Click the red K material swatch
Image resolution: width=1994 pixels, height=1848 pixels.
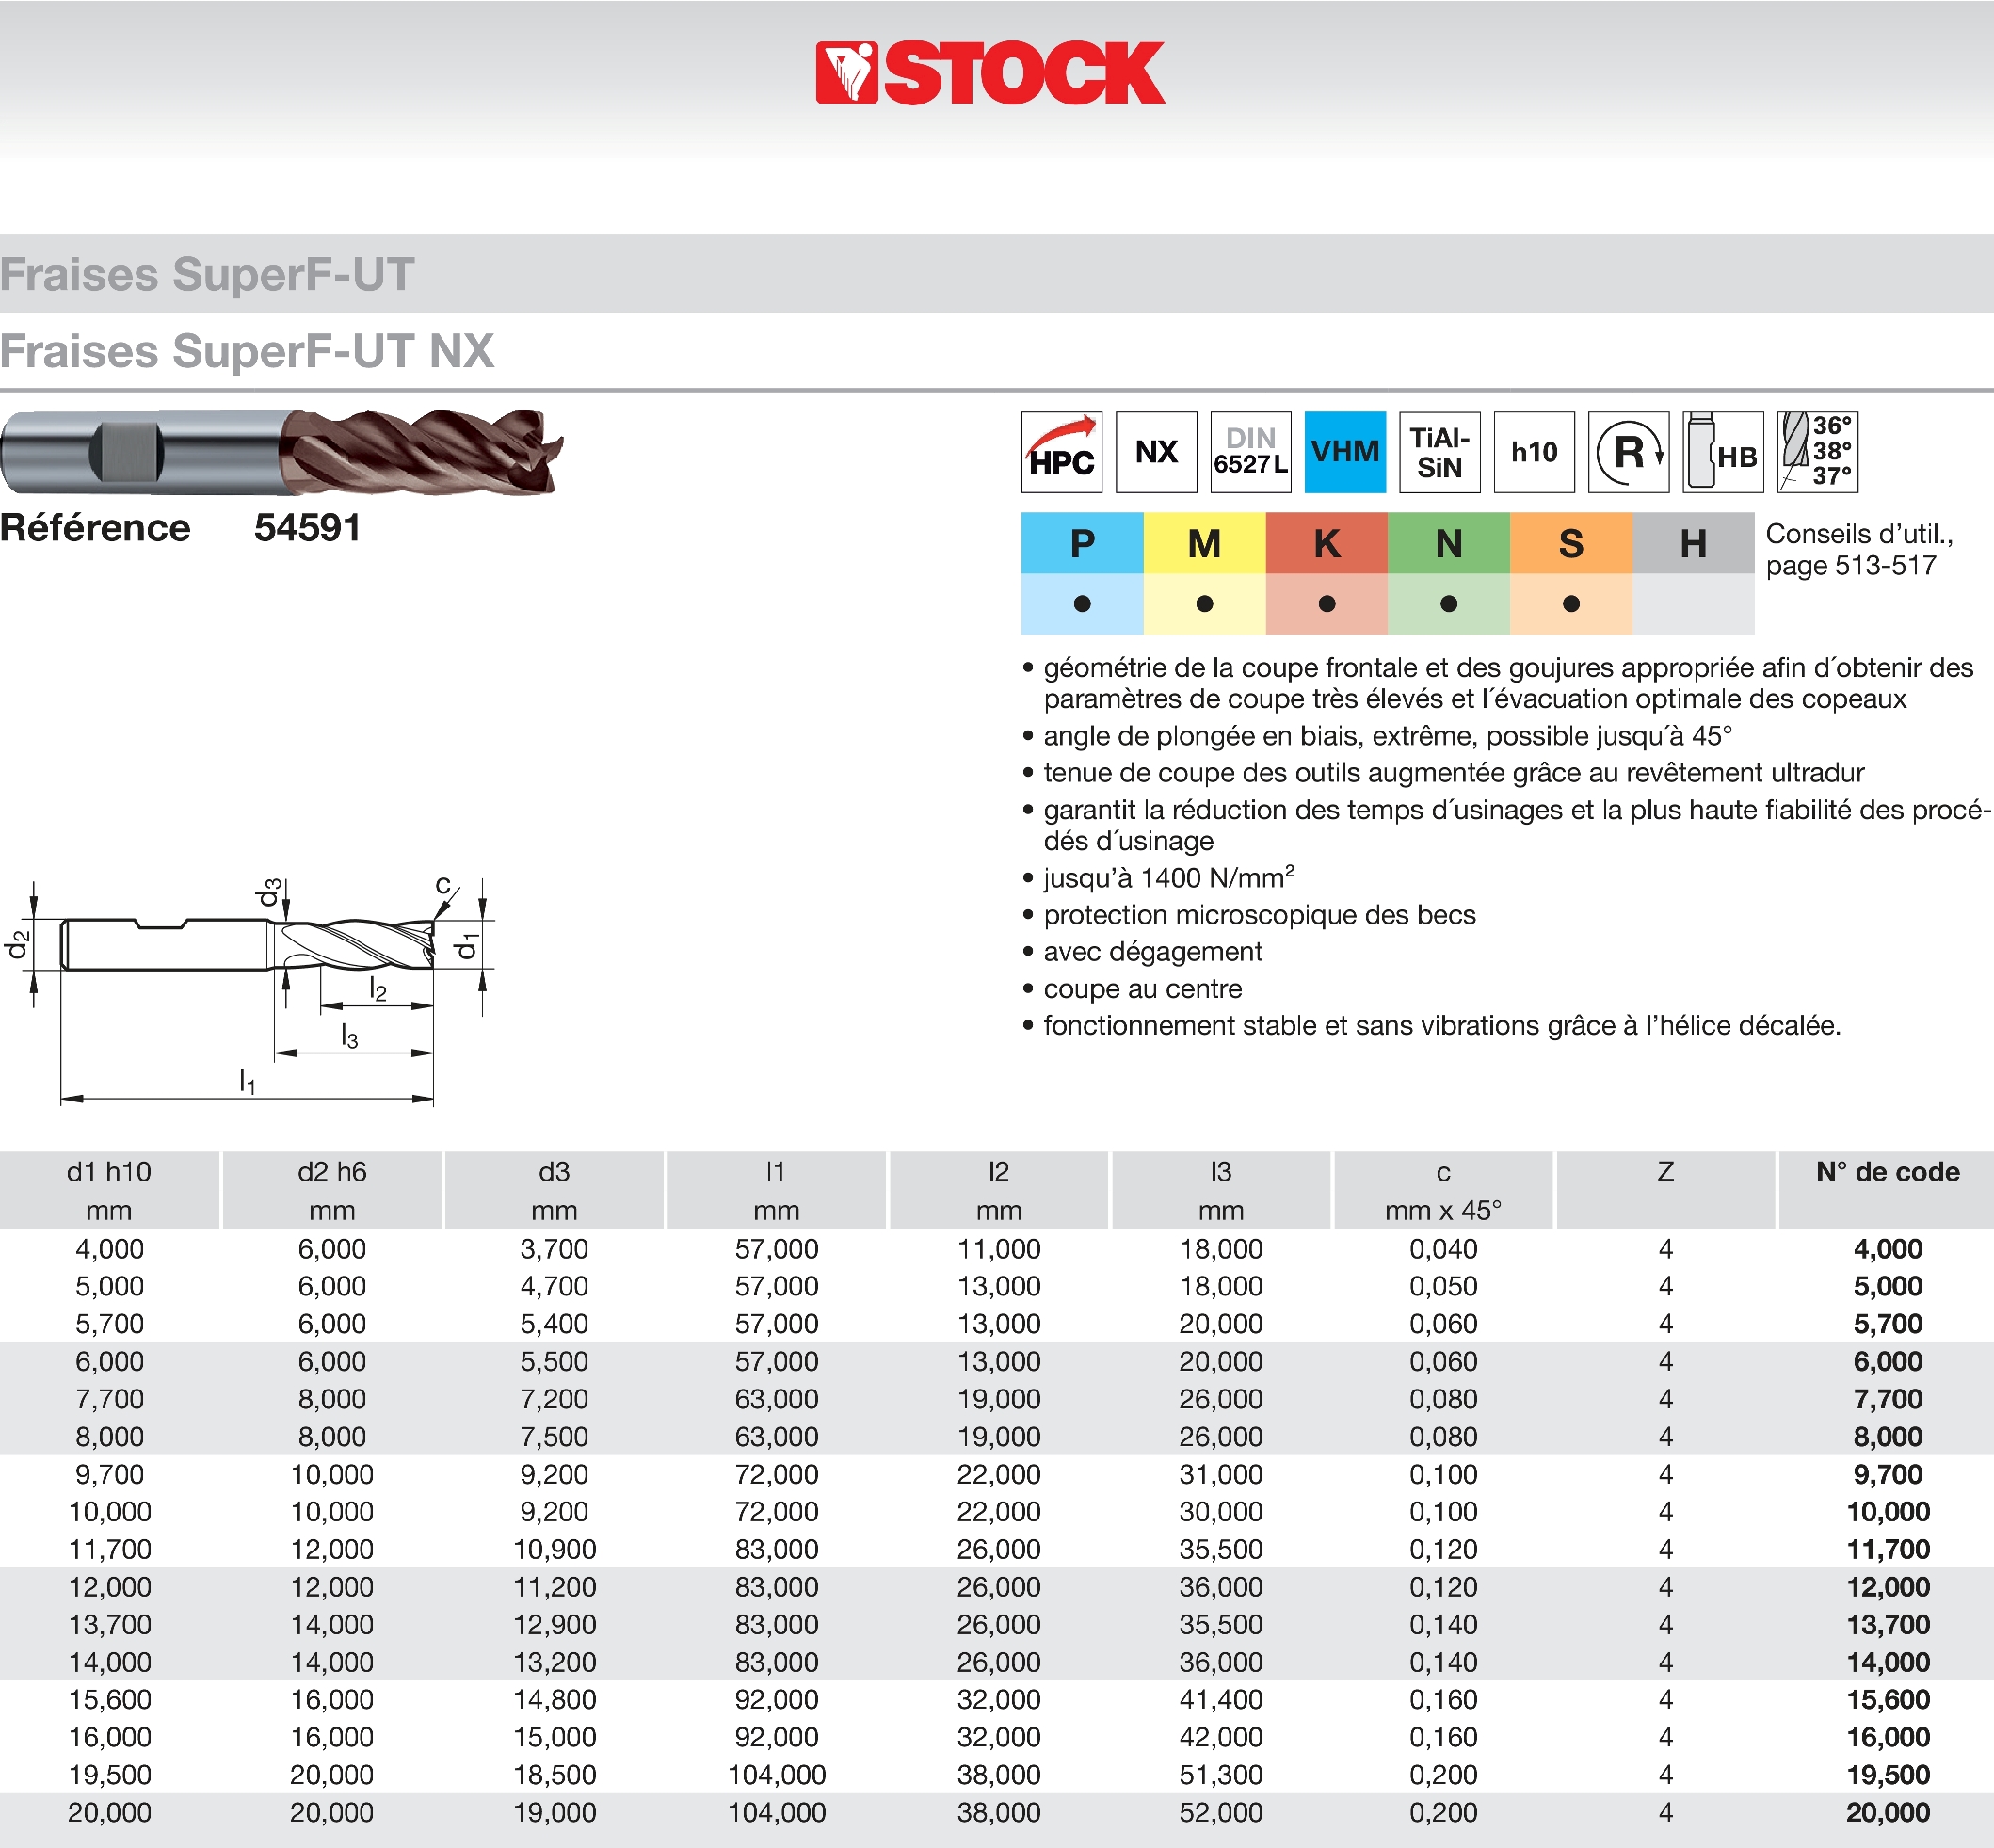[x=1326, y=543]
